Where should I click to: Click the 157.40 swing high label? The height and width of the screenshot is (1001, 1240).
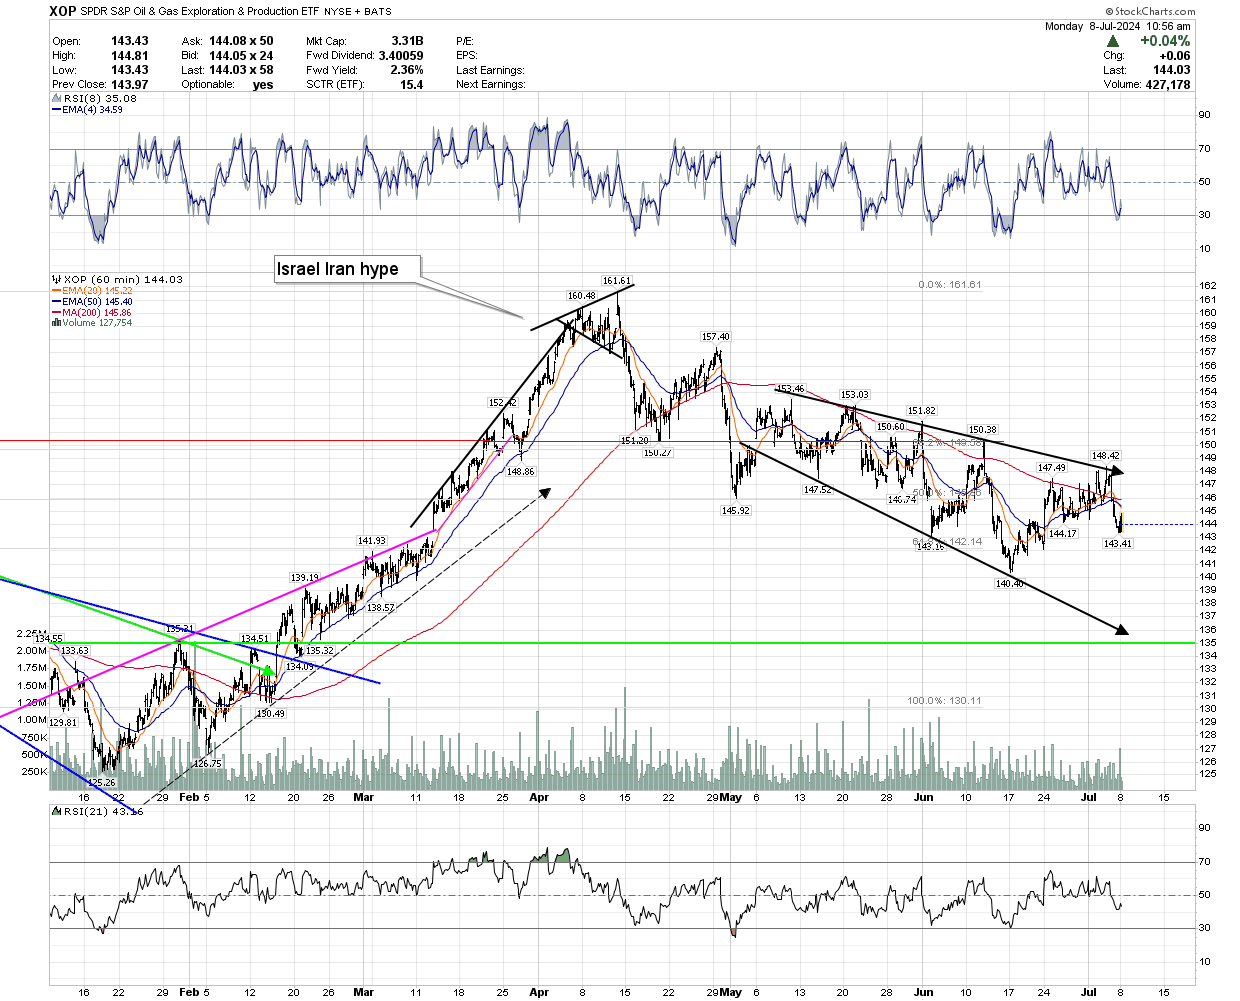(x=715, y=337)
